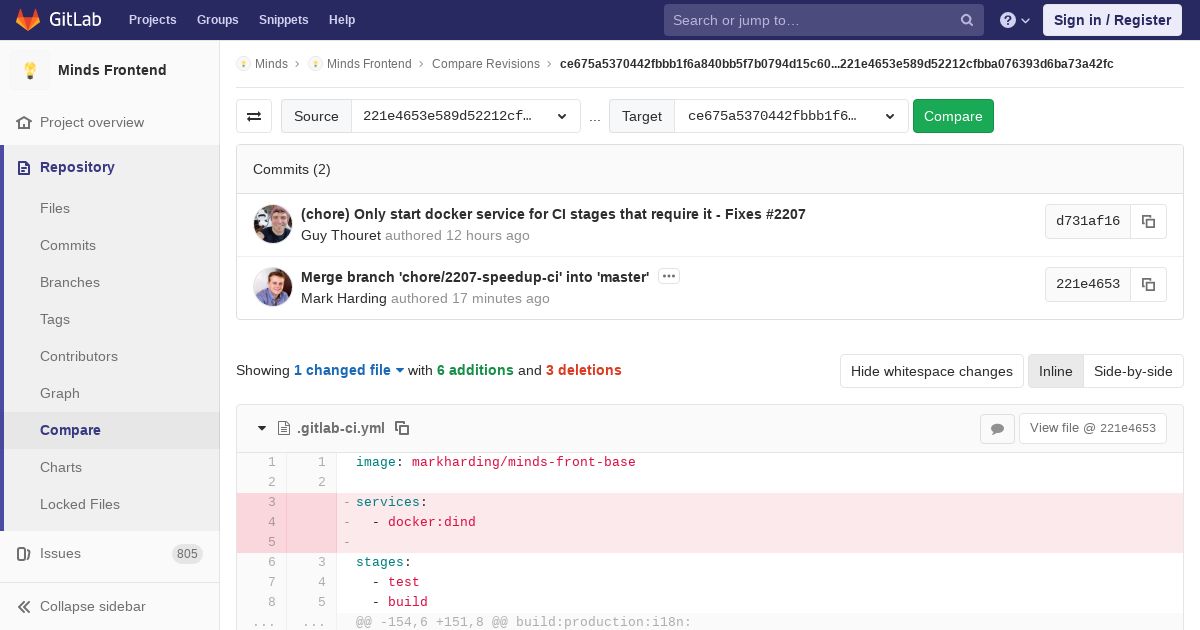Screen dimensions: 1200x630
Task: Open Charts in repository sidebar
Action: pyautogui.click(x=61, y=467)
